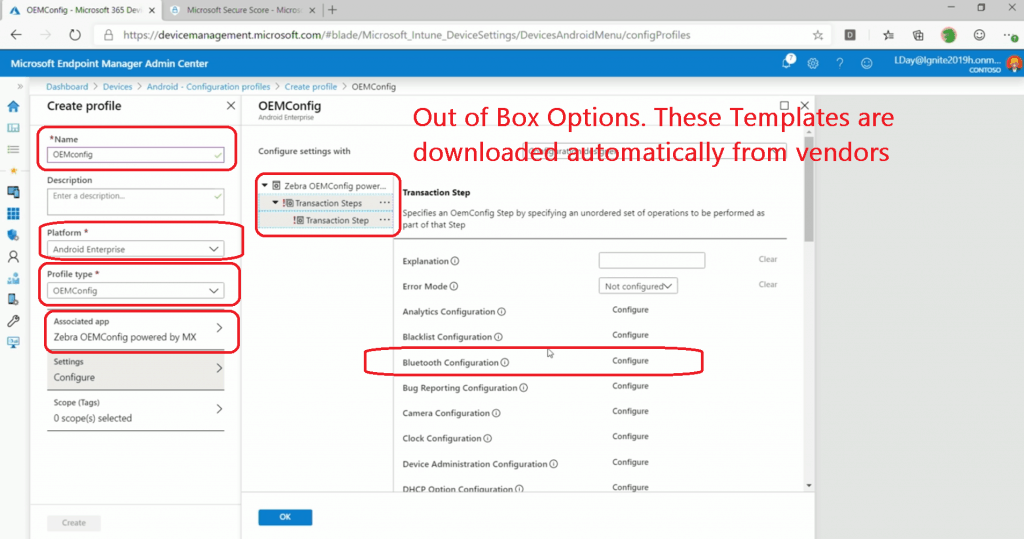Open notifications bell in header
Viewport: 1024px width, 539px height.
coord(788,63)
